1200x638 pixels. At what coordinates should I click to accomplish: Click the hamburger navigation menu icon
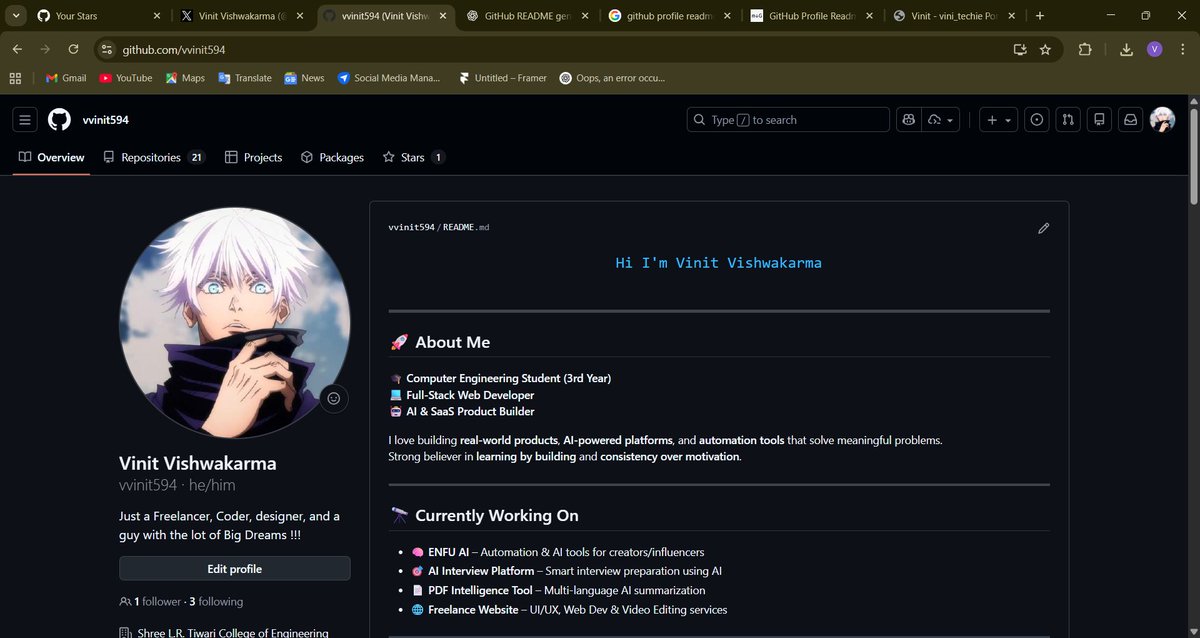pyautogui.click(x=25, y=119)
